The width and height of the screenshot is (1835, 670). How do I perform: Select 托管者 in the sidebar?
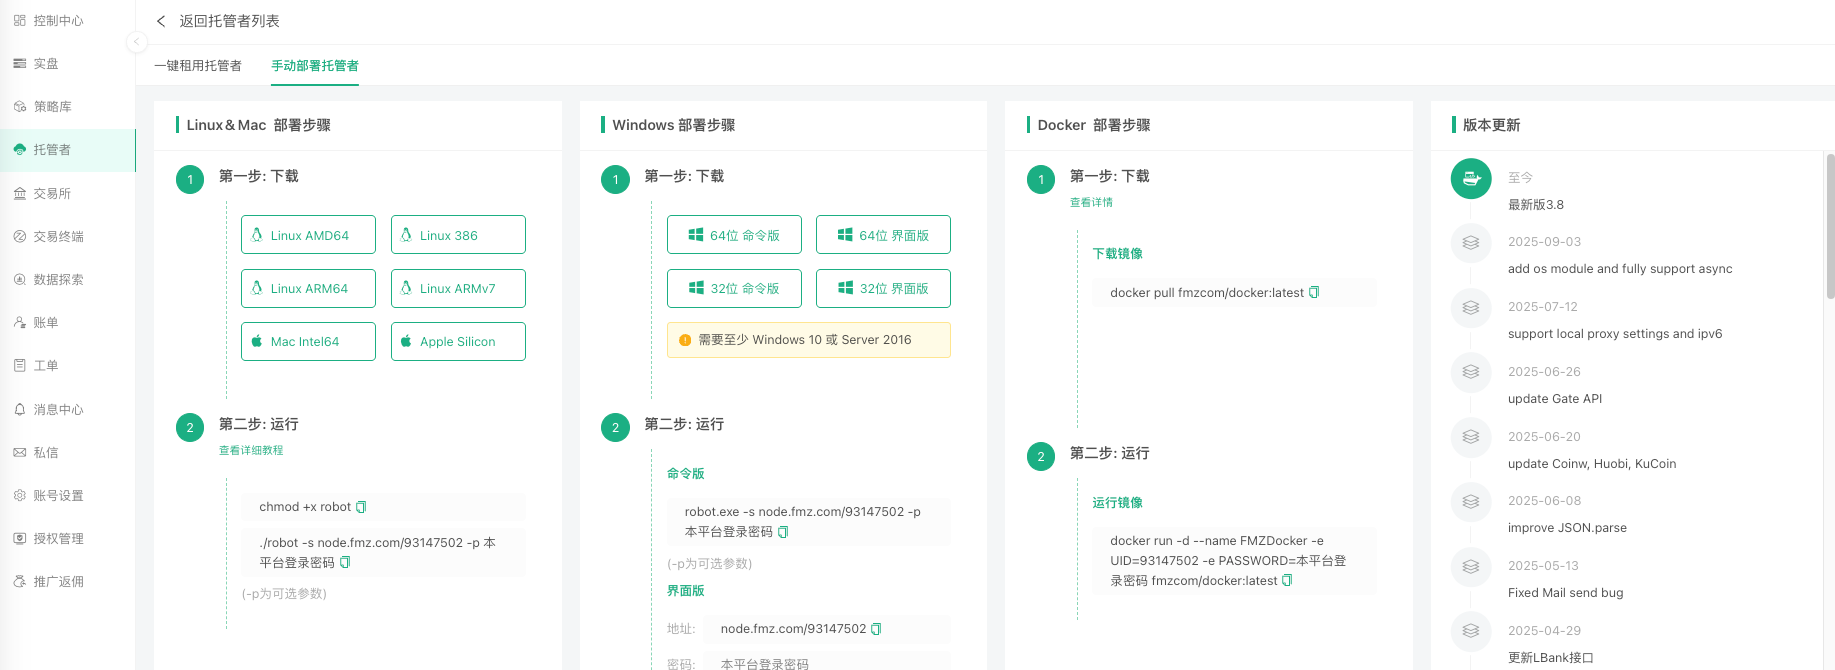click(x=67, y=150)
